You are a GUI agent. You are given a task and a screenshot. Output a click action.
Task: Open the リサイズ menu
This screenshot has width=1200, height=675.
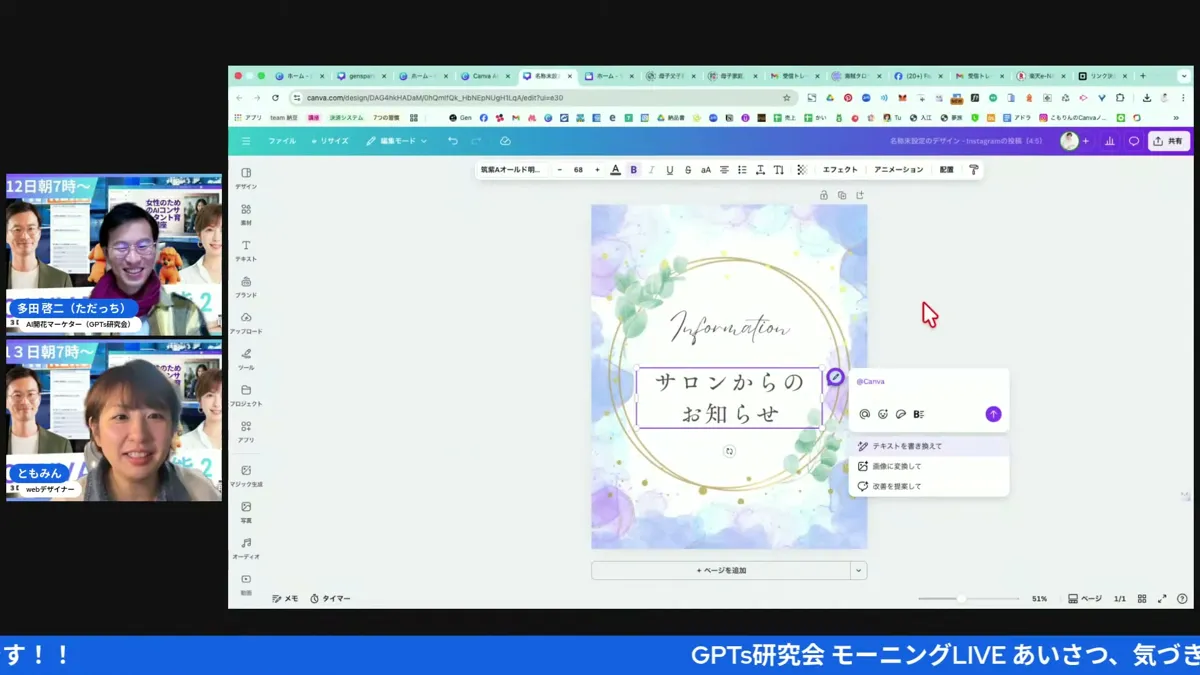(x=329, y=141)
